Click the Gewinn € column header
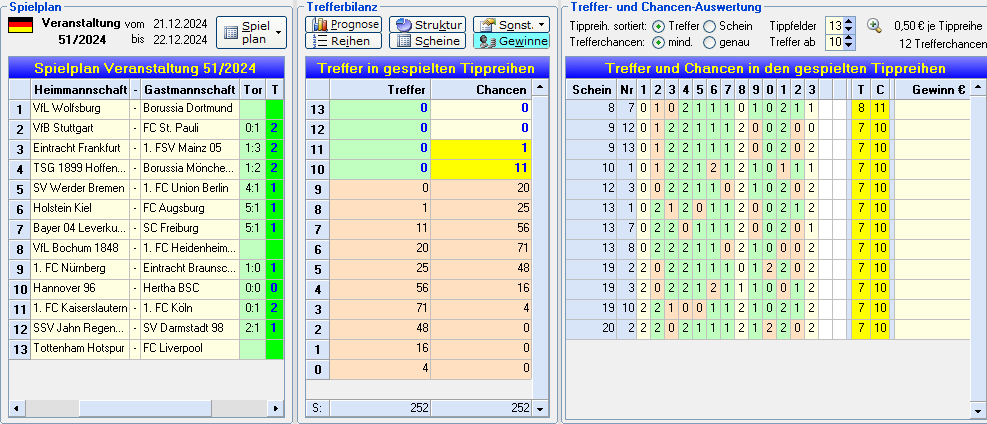The width and height of the screenshot is (987, 424). click(x=933, y=89)
